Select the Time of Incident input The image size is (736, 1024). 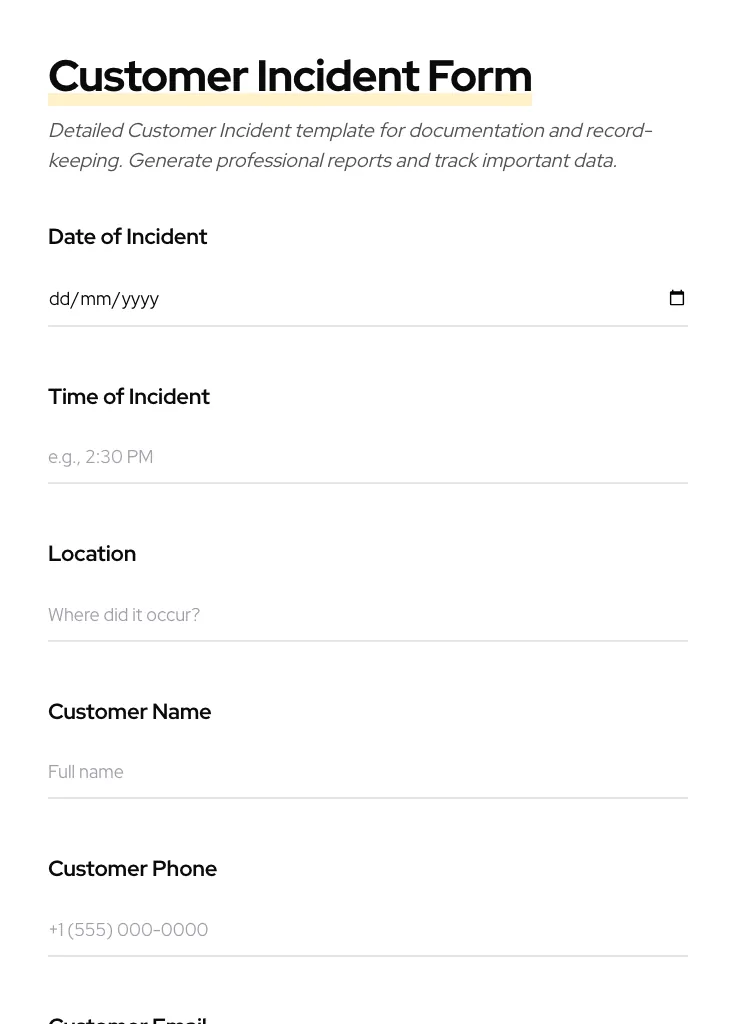click(300, 457)
